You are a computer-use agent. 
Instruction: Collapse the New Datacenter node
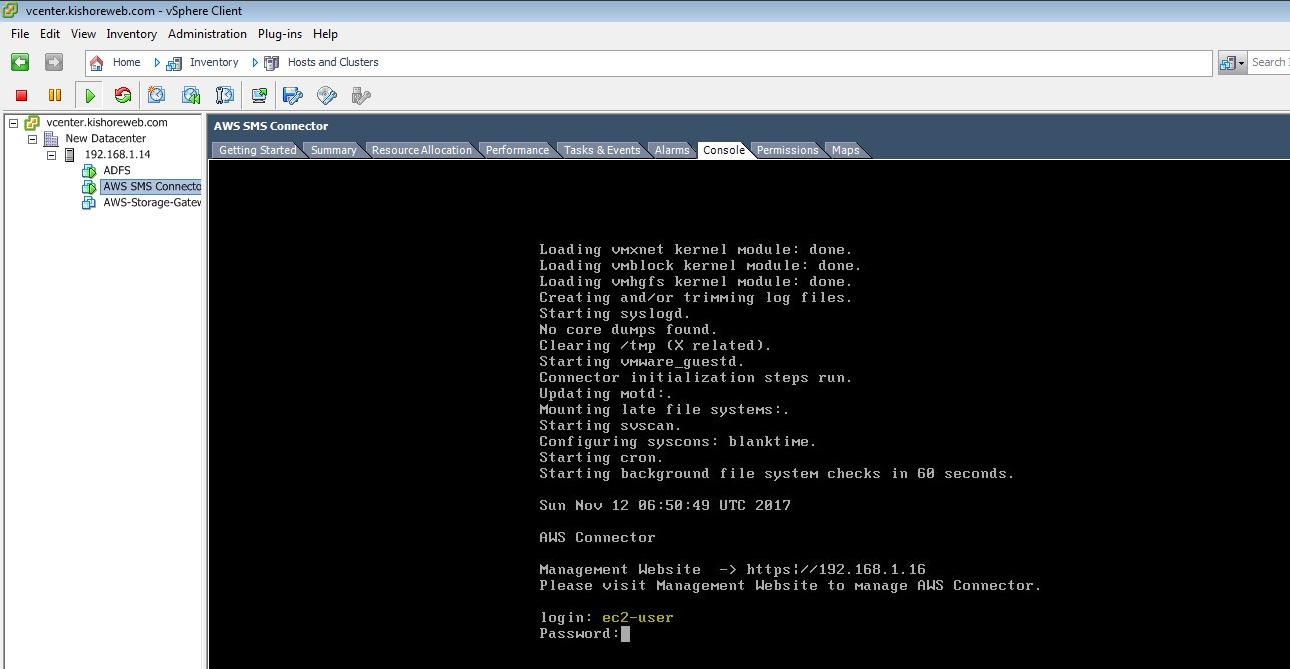33,139
